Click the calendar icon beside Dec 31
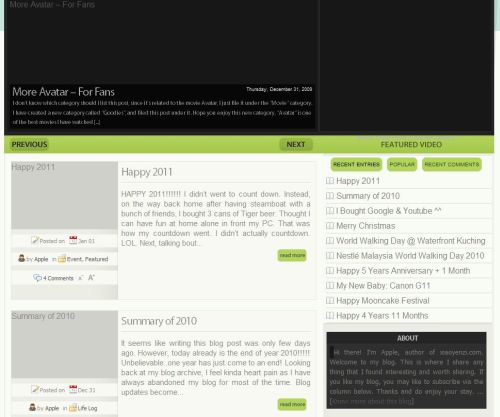 73,389
